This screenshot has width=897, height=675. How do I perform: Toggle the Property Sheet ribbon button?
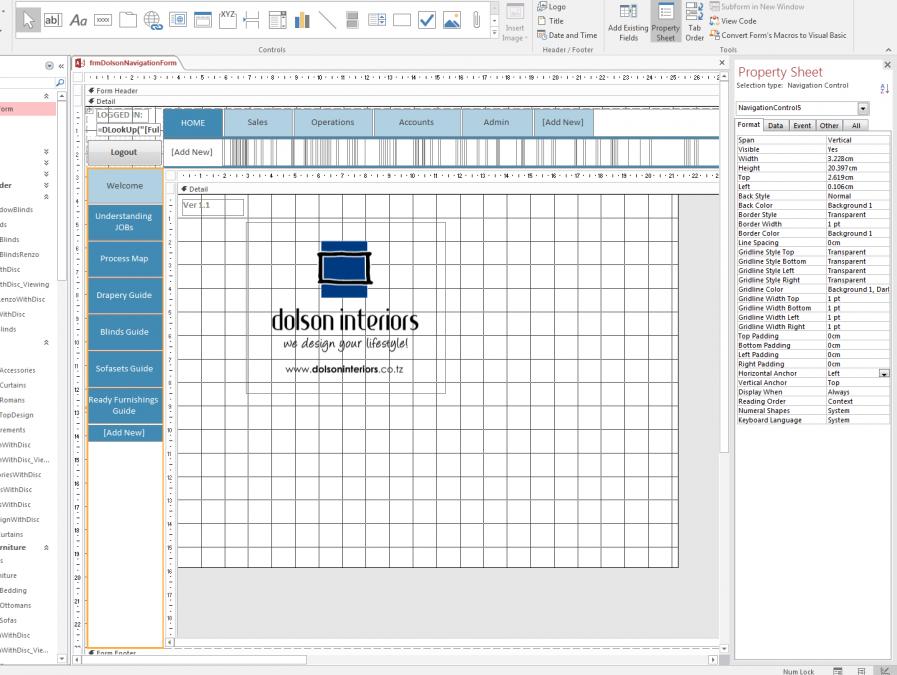[665, 22]
